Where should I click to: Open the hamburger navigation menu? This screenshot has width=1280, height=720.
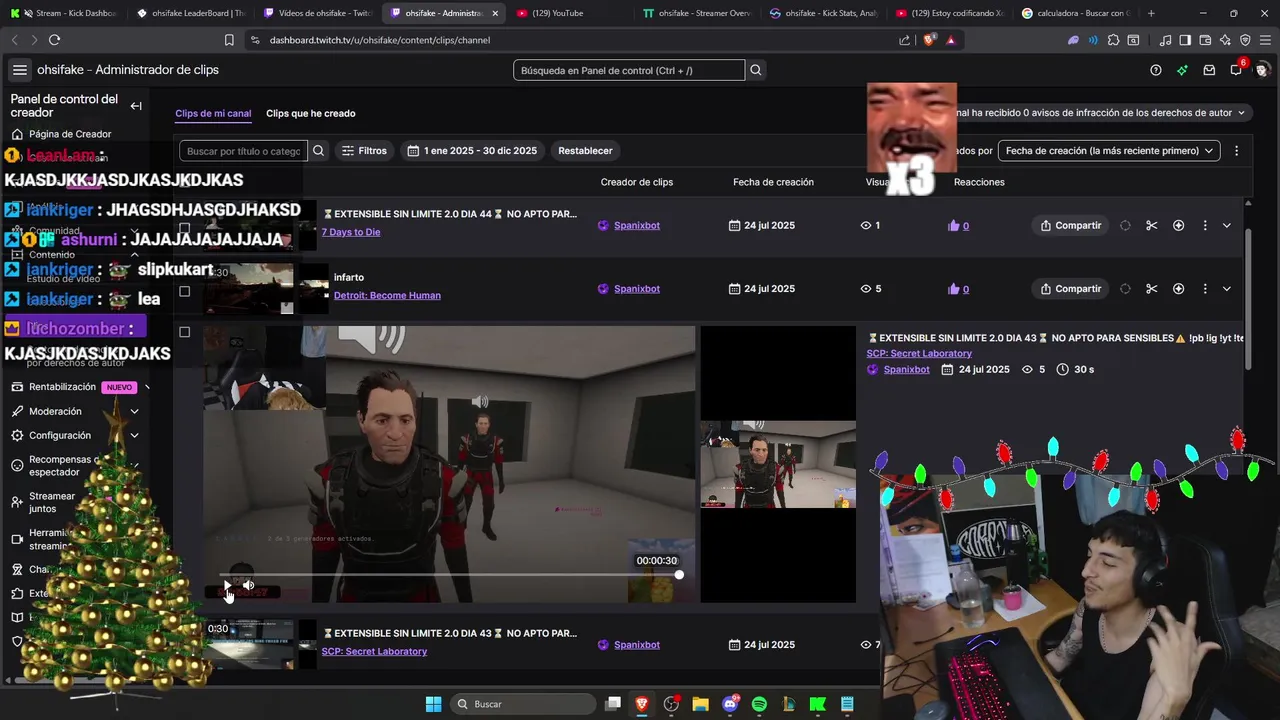20,70
